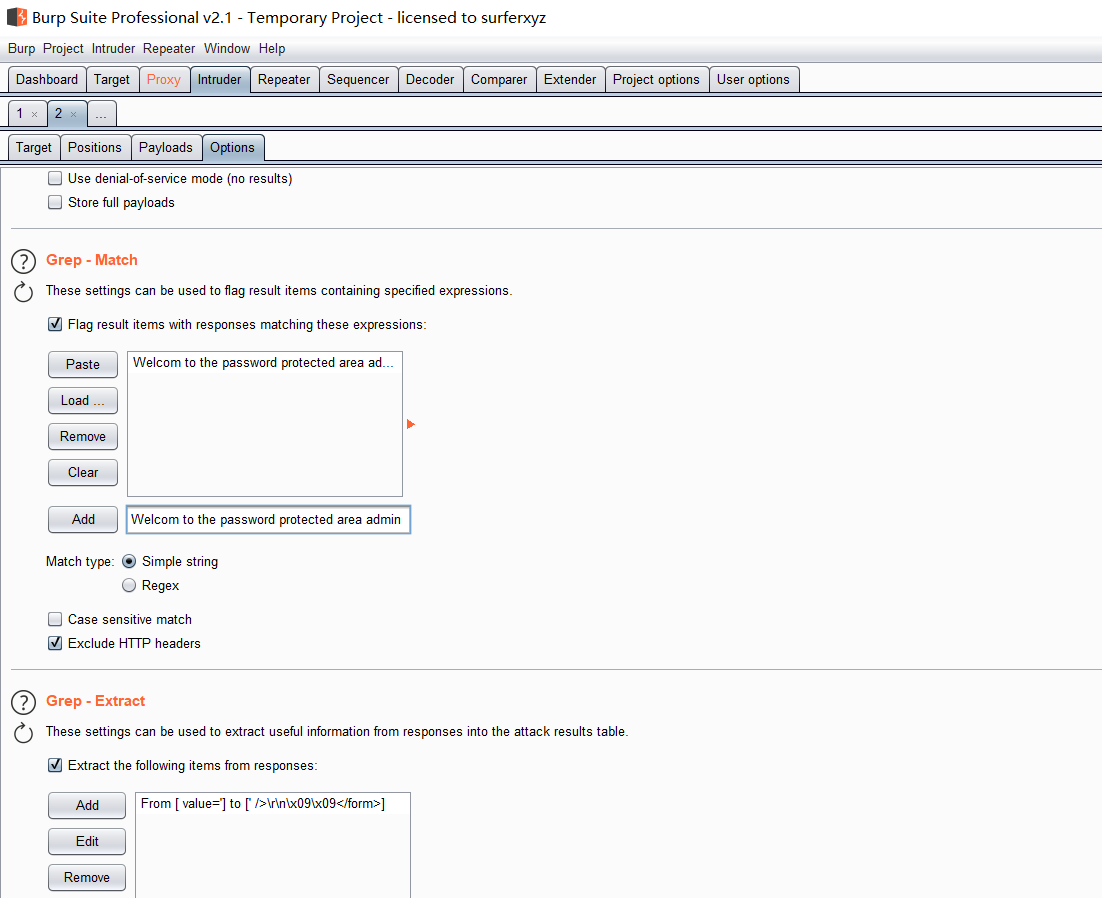Viewport: 1102px width, 898px height.
Task: Select Simple string match type
Action: pyautogui.click(x=129, y=561)
